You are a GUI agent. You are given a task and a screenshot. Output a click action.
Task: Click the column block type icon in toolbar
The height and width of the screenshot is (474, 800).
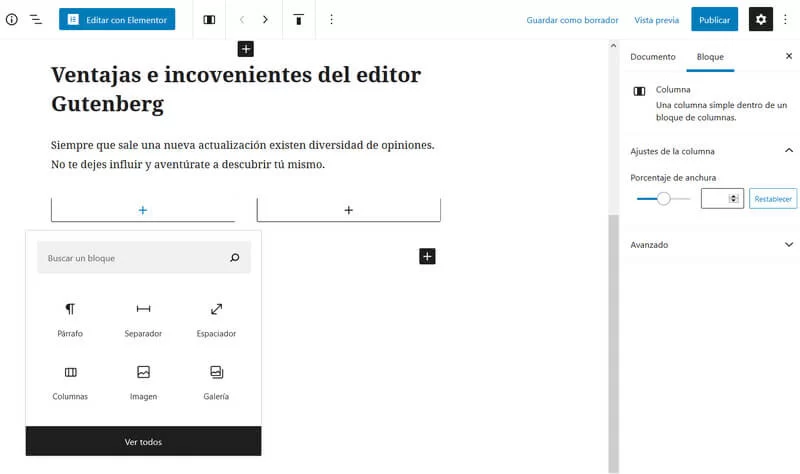(x=209, y=19)
